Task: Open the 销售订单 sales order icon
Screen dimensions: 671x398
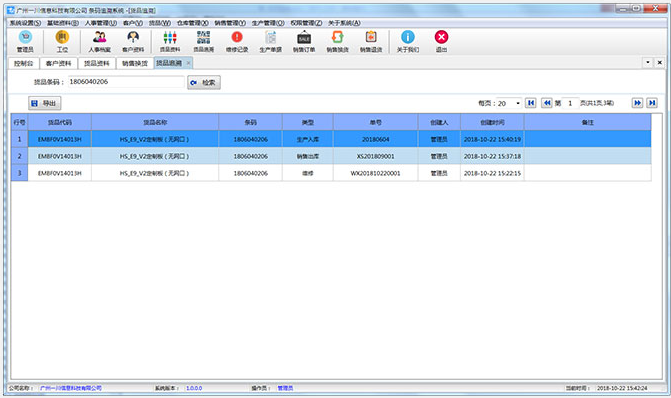Action: click(304, 42)
